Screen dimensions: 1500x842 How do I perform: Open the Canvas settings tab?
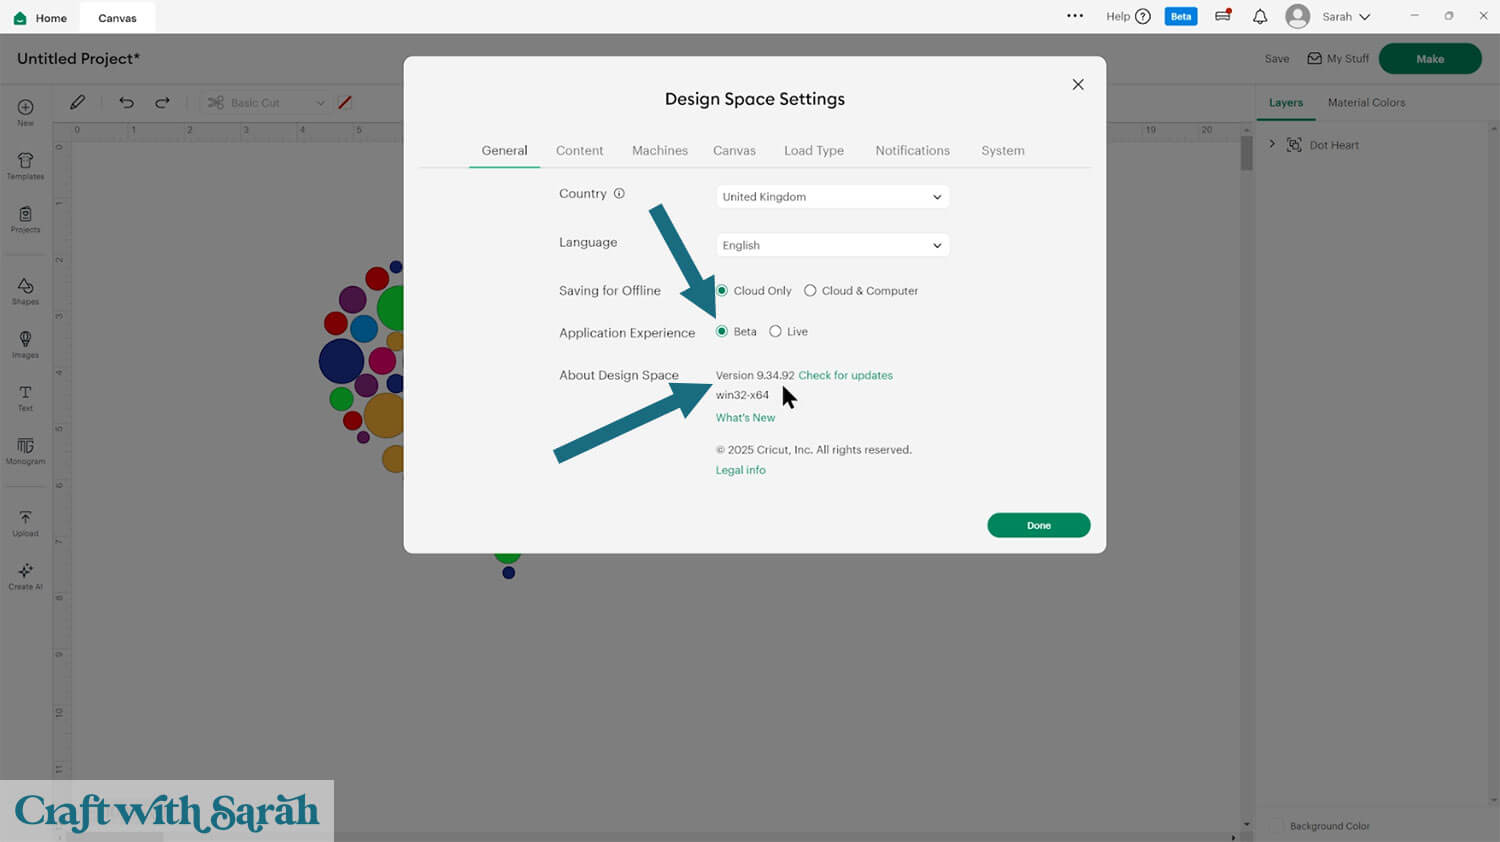tap(734, 150)
